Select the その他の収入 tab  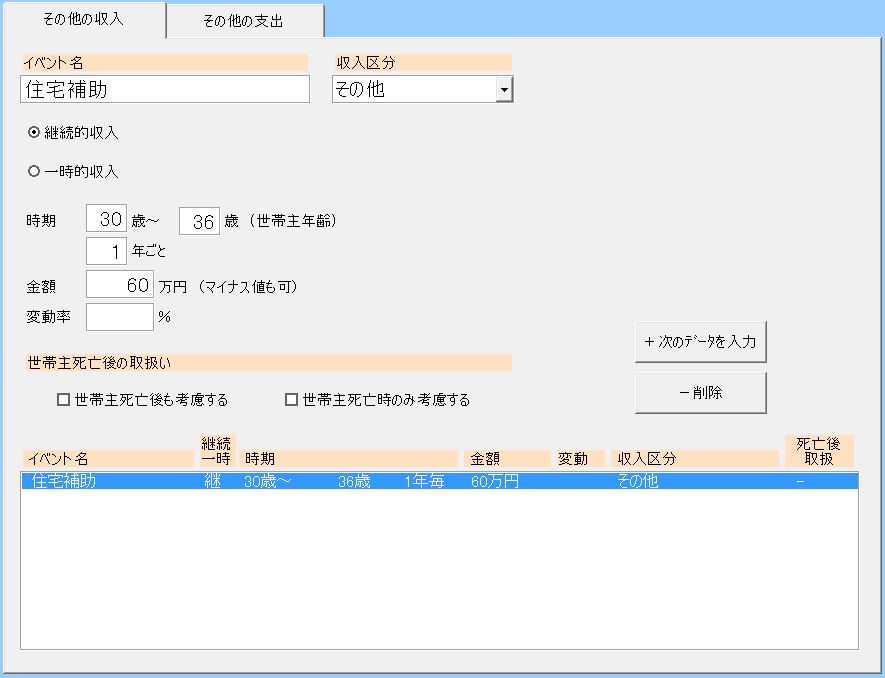tap(83, 20)
